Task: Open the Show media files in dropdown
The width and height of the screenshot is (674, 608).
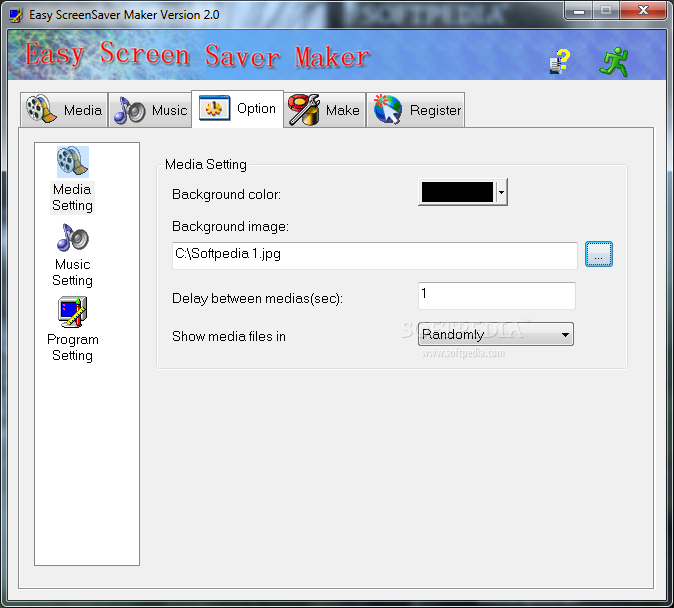Action: coord(496,334)
